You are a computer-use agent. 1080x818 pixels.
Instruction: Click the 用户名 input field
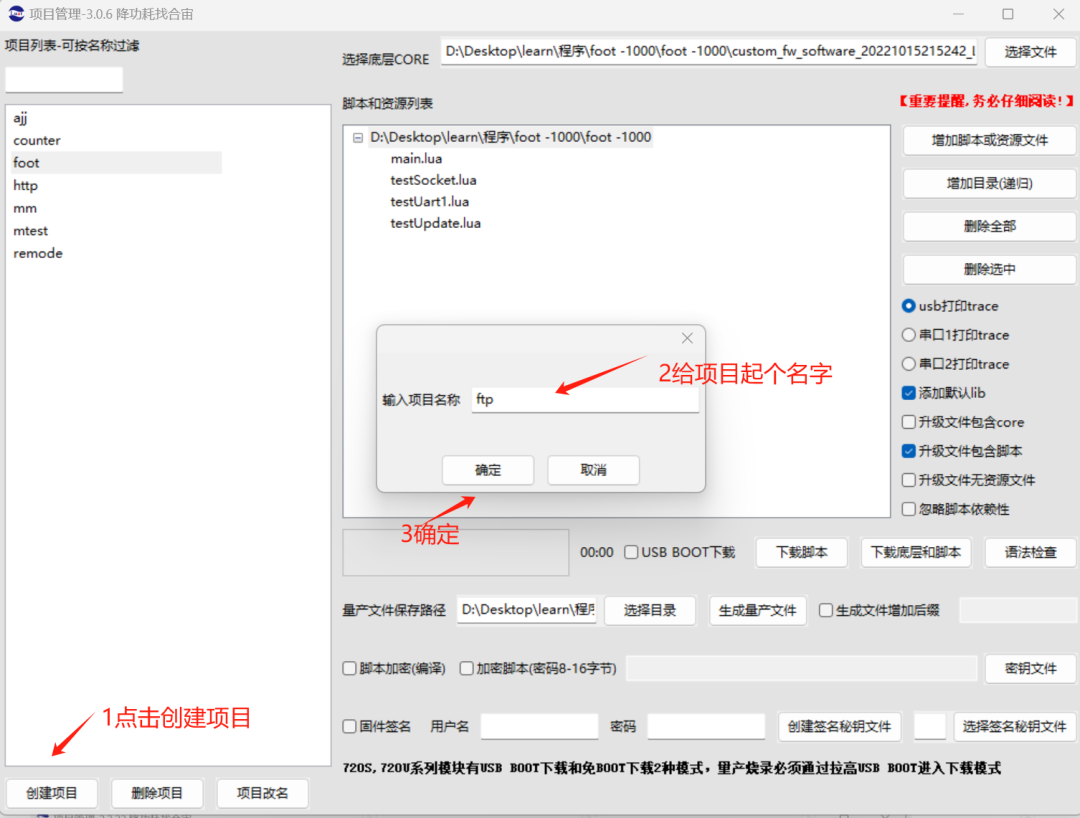[x=539, y=726]
